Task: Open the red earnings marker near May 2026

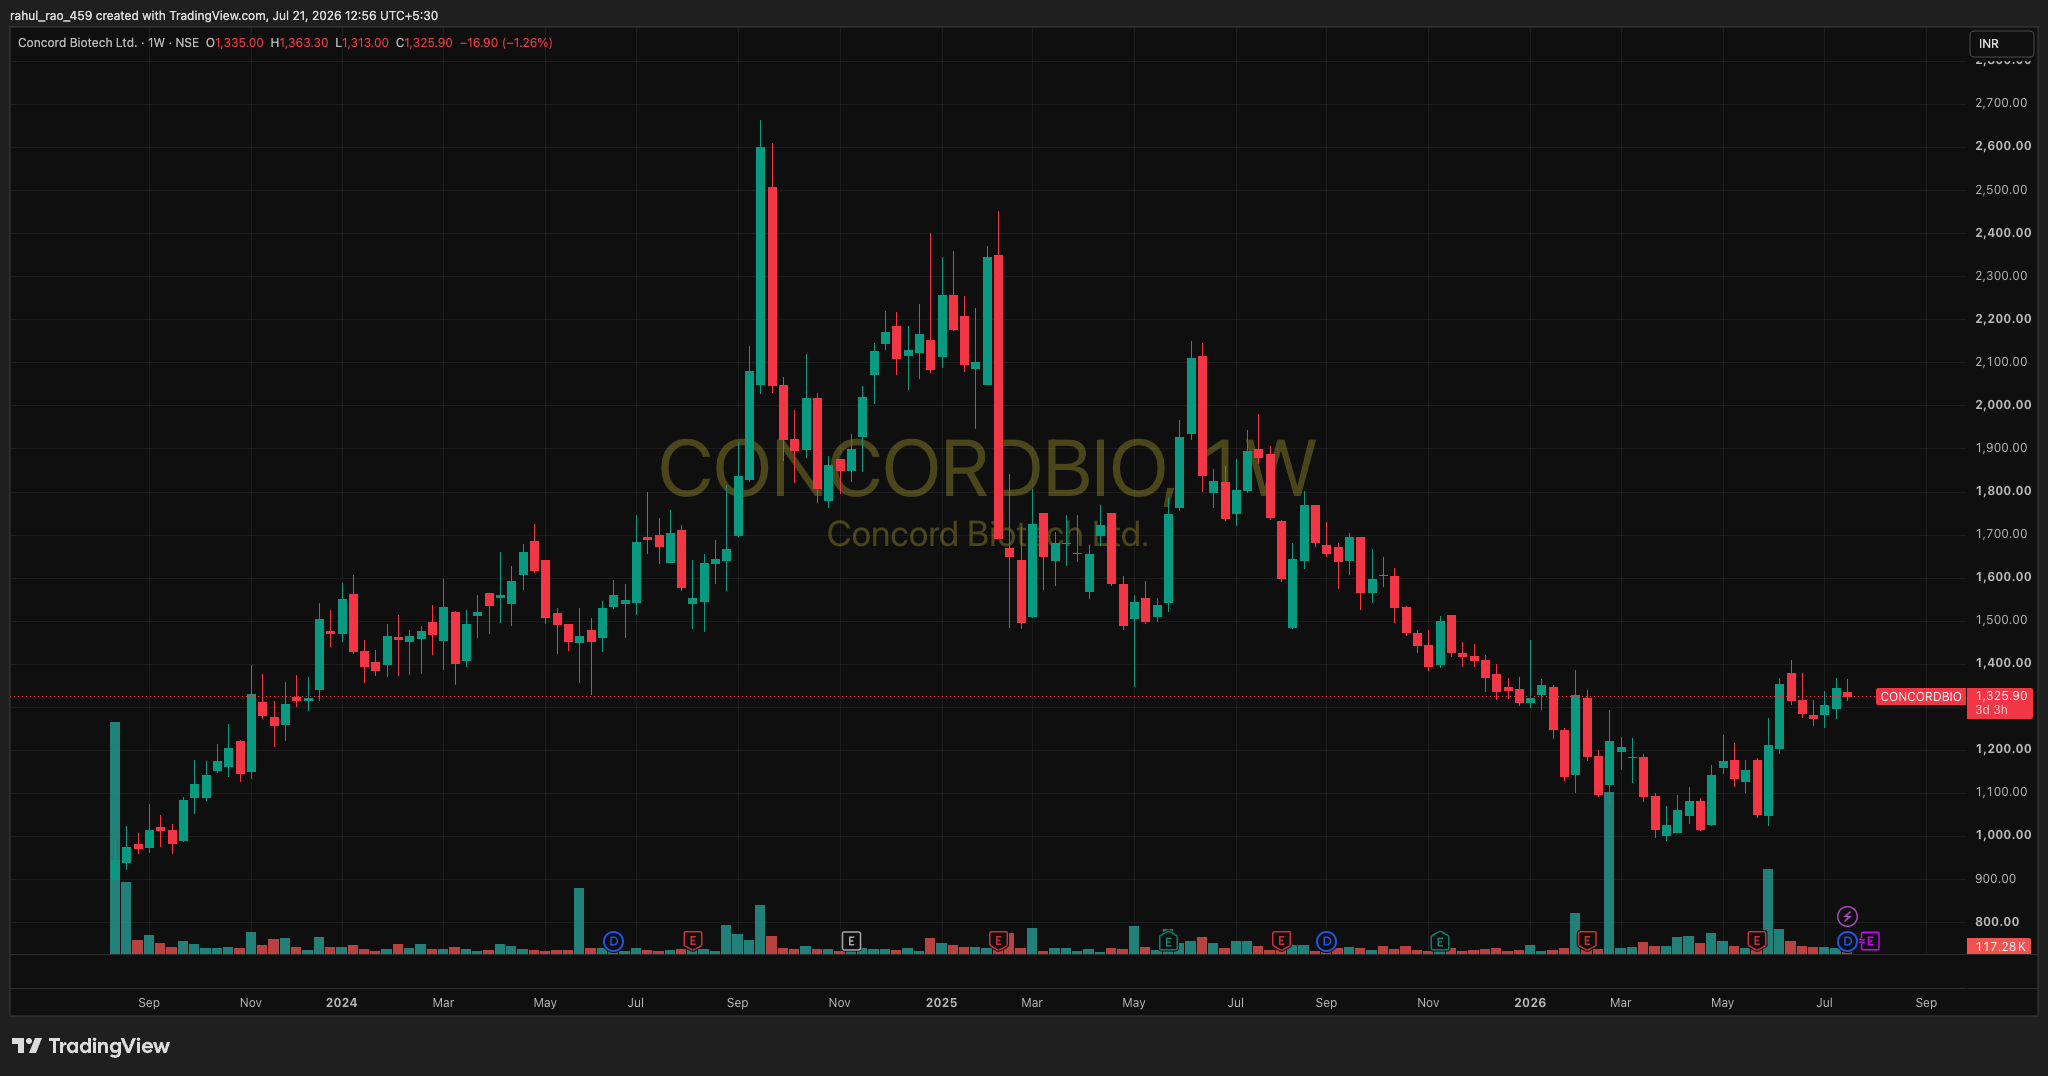Action: (1756, 940)
